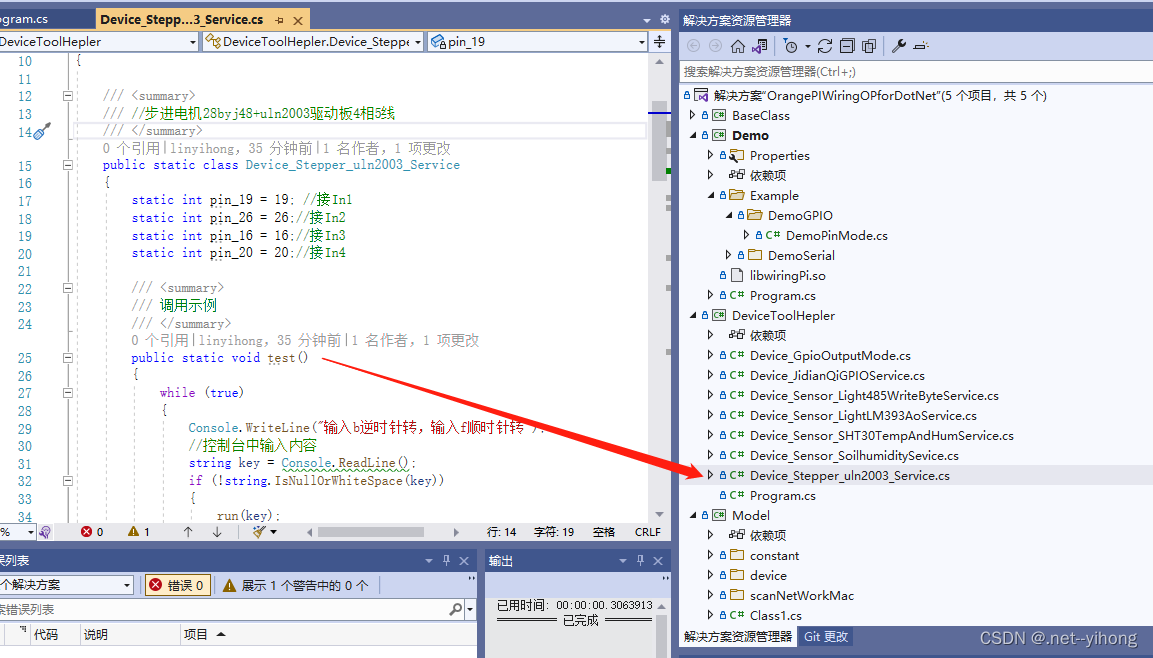This screenshot has width=1153, height=658.
Task: Open the editor tab list dropdown arrow
Action: (647, 21)
